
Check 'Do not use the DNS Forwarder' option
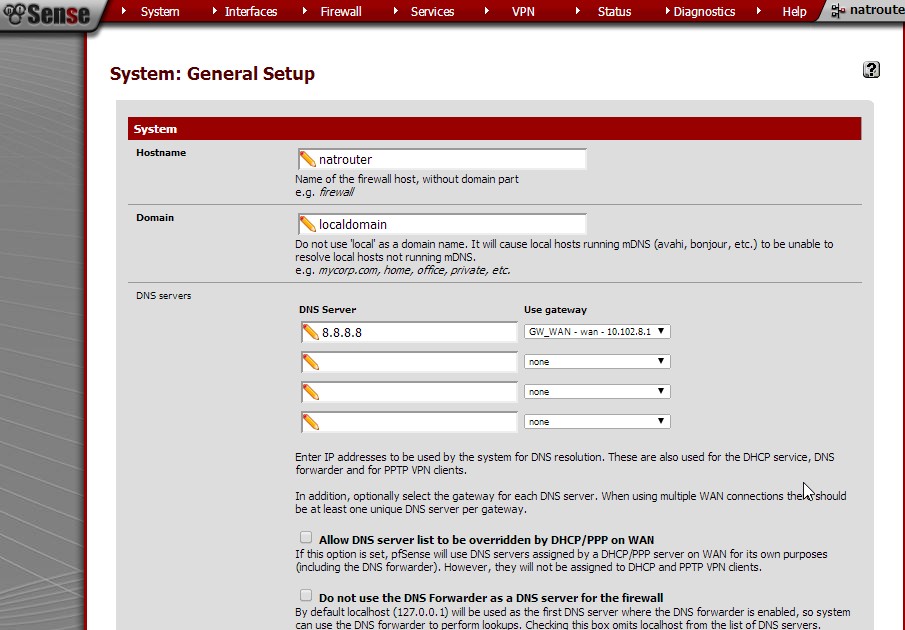pyautogui.click(x=306, y=596)
